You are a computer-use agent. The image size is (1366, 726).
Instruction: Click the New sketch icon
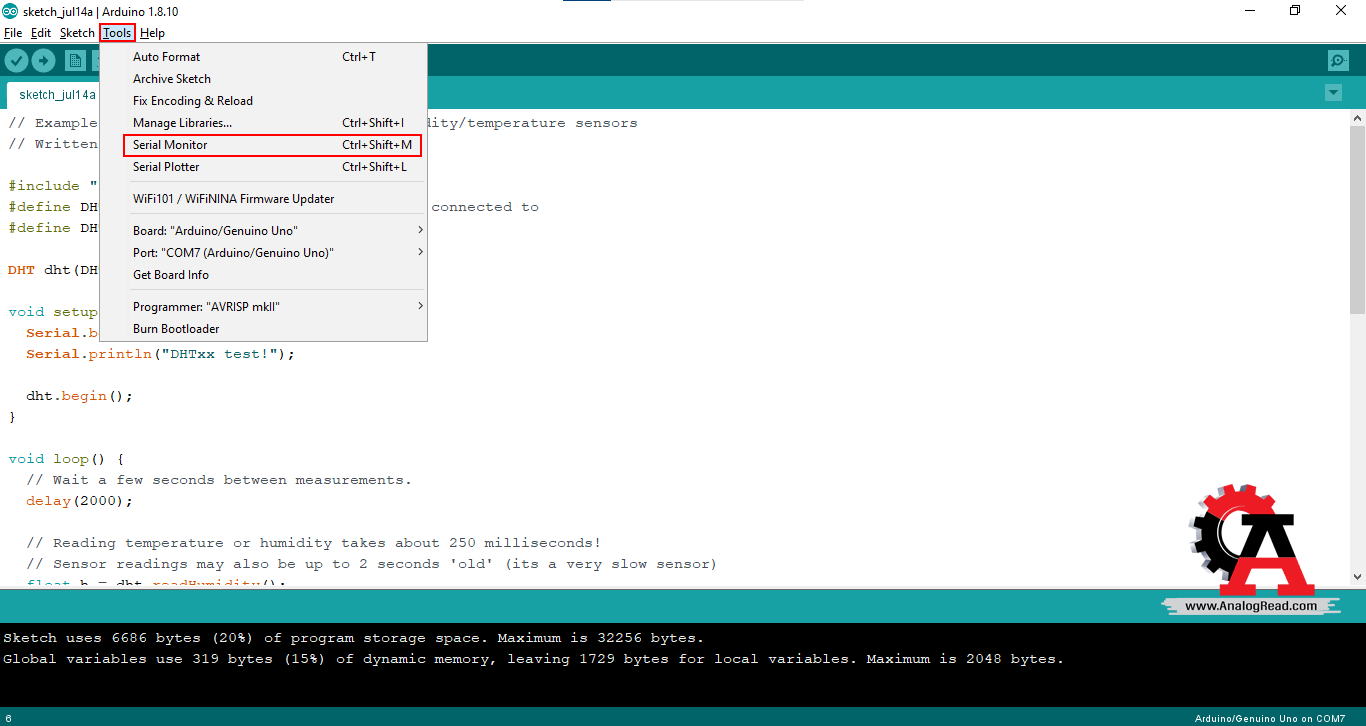click(x=75, y=61)
